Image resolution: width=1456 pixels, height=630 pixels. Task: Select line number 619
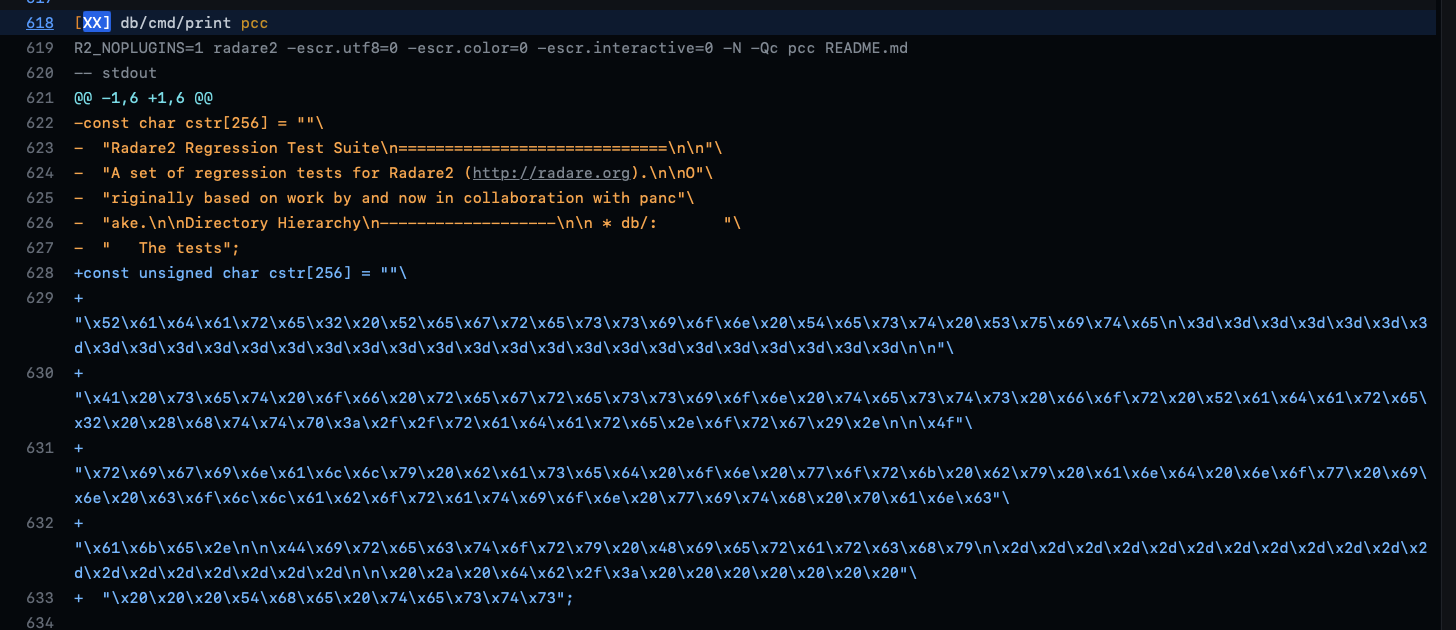(x=41, y=48)
